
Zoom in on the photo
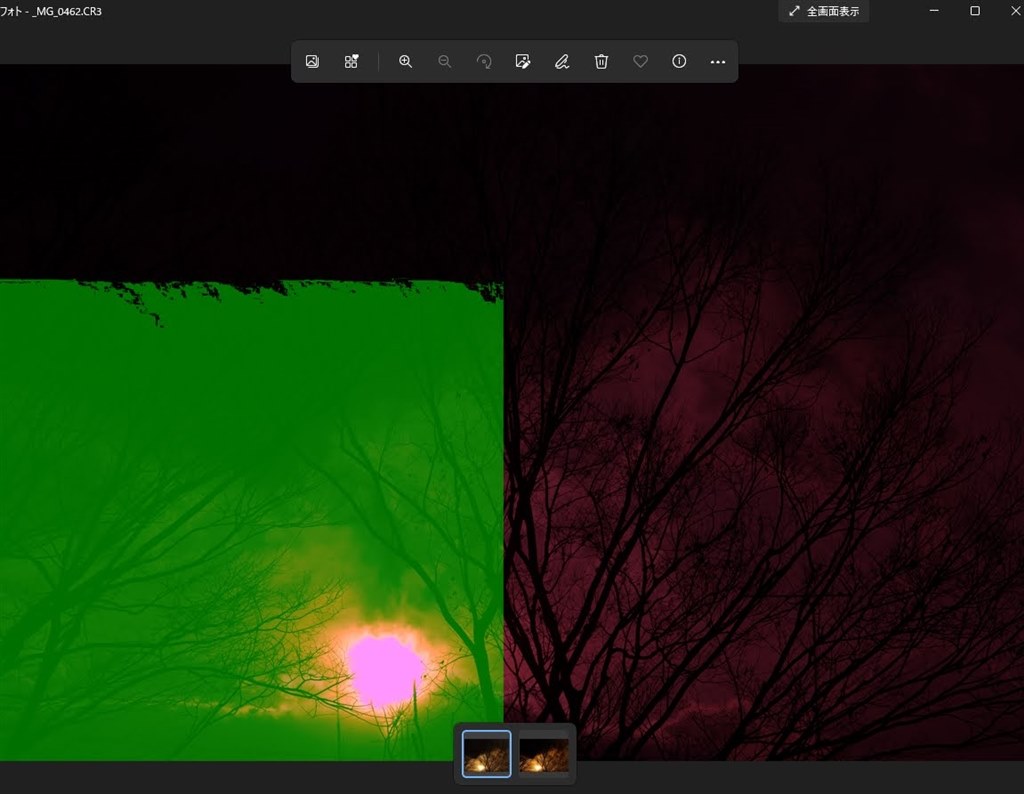tap(405, 62)
